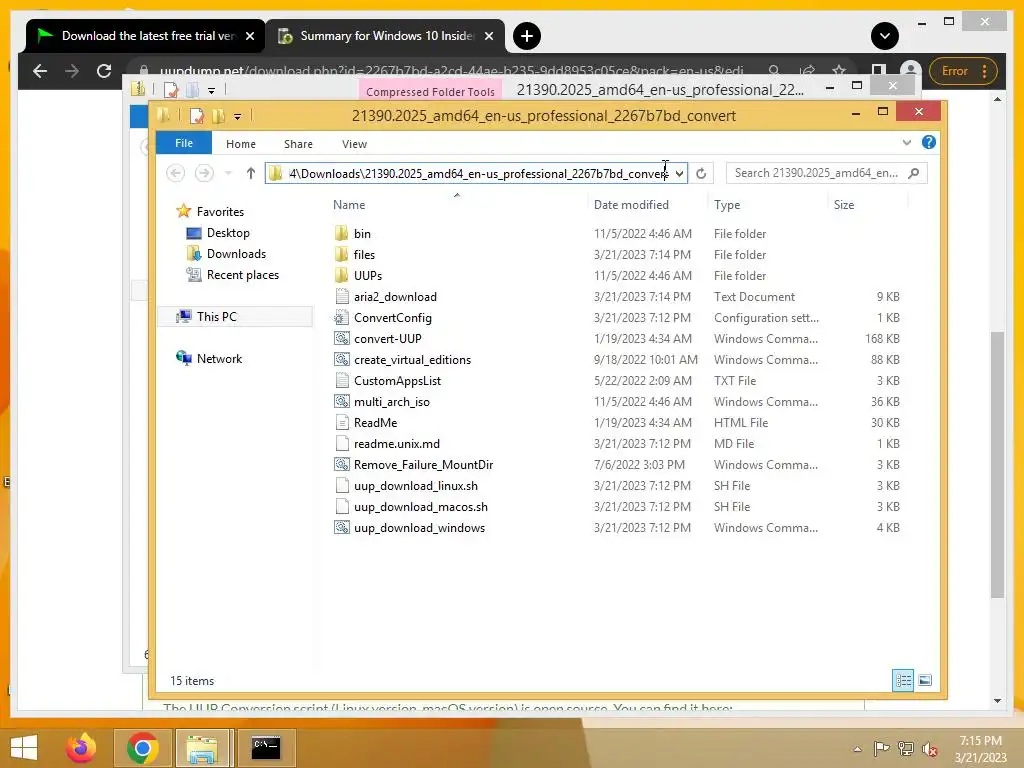Select readme.unix.md file icon
The image size is (1024, 768).
coord(342,443)
